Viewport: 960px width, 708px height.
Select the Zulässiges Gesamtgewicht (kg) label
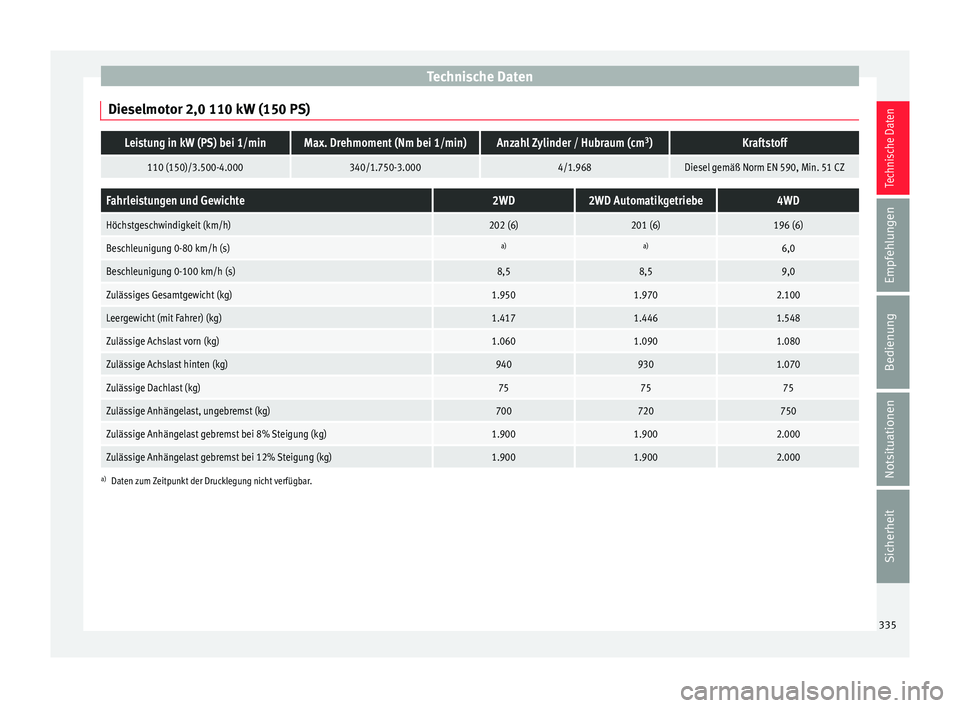pyautogui.click(x=169, y=295)
